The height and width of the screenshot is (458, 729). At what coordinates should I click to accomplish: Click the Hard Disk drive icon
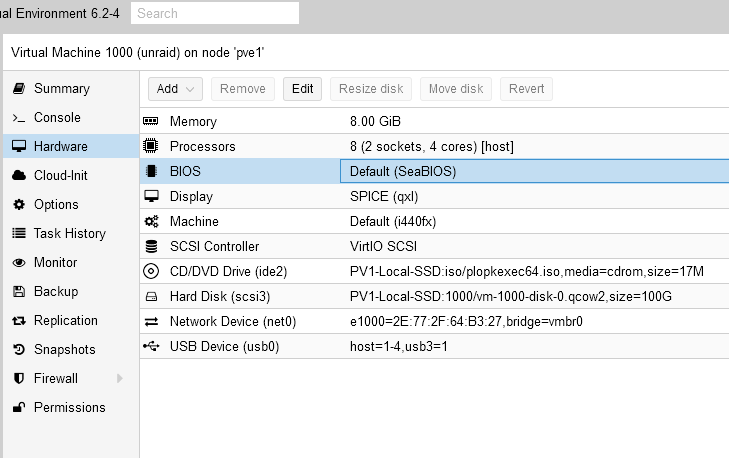pyautogui.click(x=151, y=296)
